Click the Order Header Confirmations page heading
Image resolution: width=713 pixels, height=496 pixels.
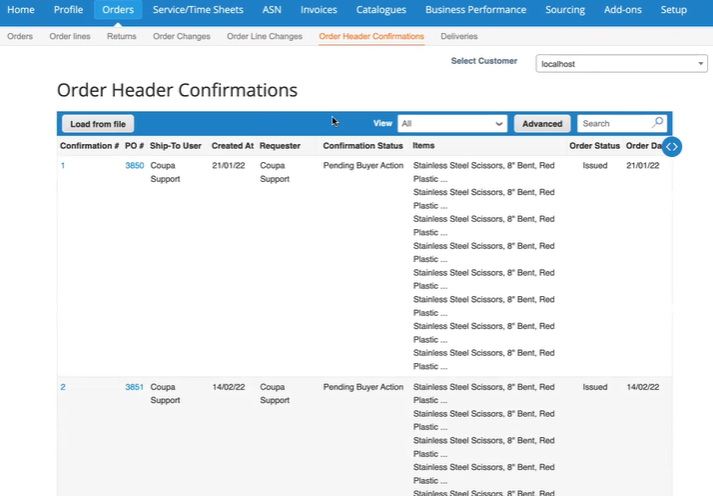(x=177, y=90)
